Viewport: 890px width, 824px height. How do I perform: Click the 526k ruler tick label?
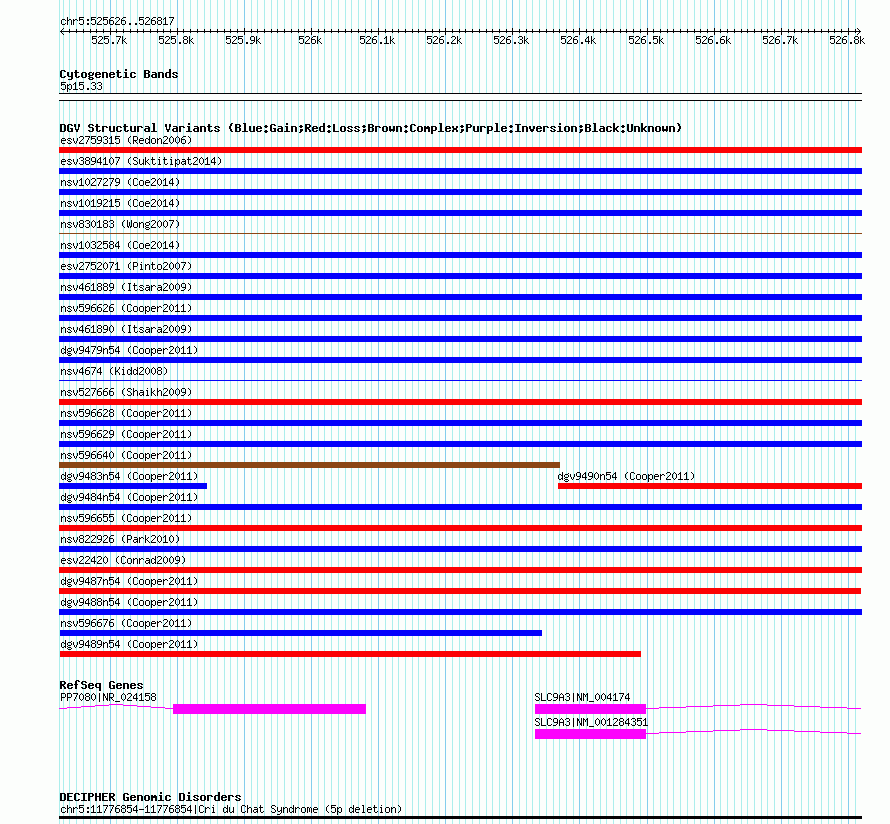coord(310,40)
